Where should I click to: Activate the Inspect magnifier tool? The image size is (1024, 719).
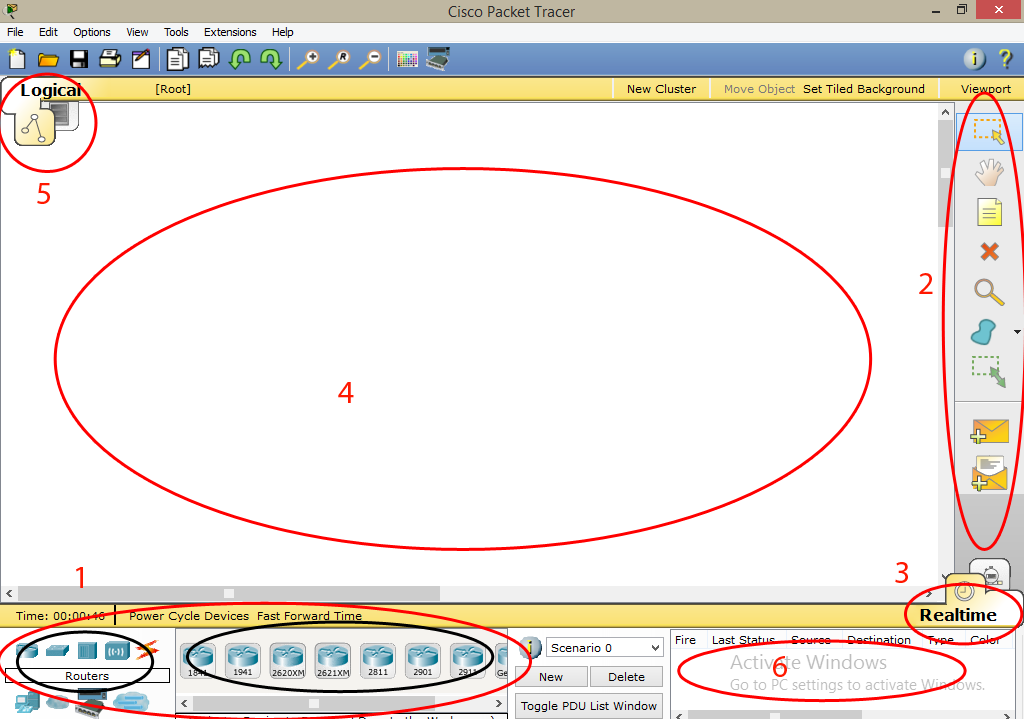tap(989, 292)
